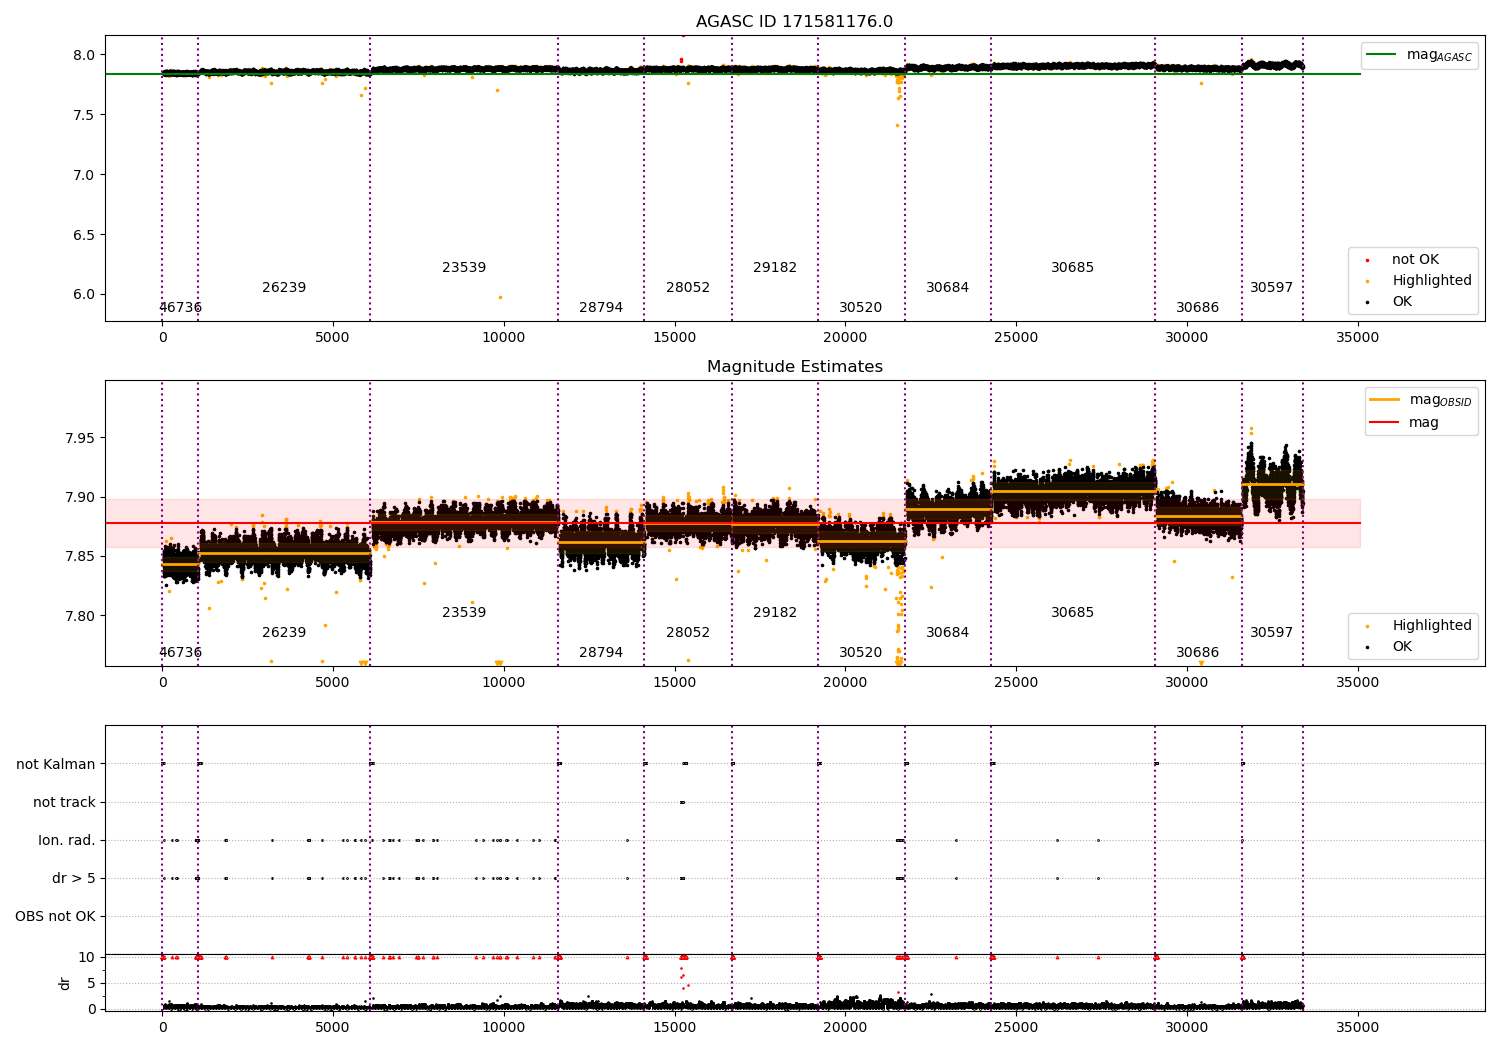Click the 7.85 y-axis tick label
Screen dimensions: 1500x1050
point(81,557)
